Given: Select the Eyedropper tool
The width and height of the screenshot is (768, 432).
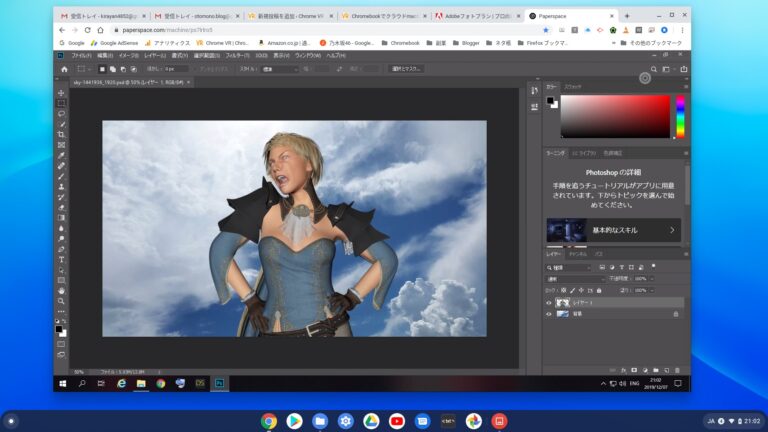Looking at the screenshot, I should 61,155.
